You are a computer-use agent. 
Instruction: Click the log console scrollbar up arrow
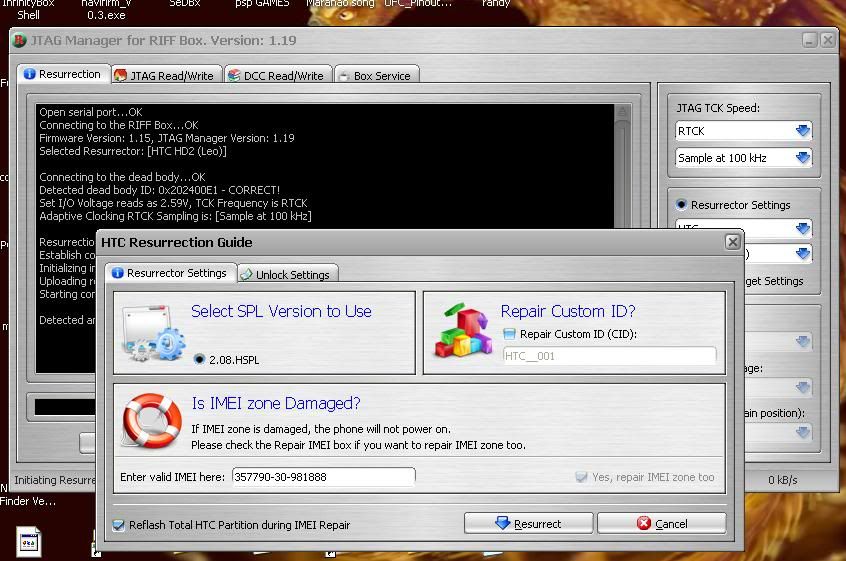pyautogui.click(x=622, y=112)
